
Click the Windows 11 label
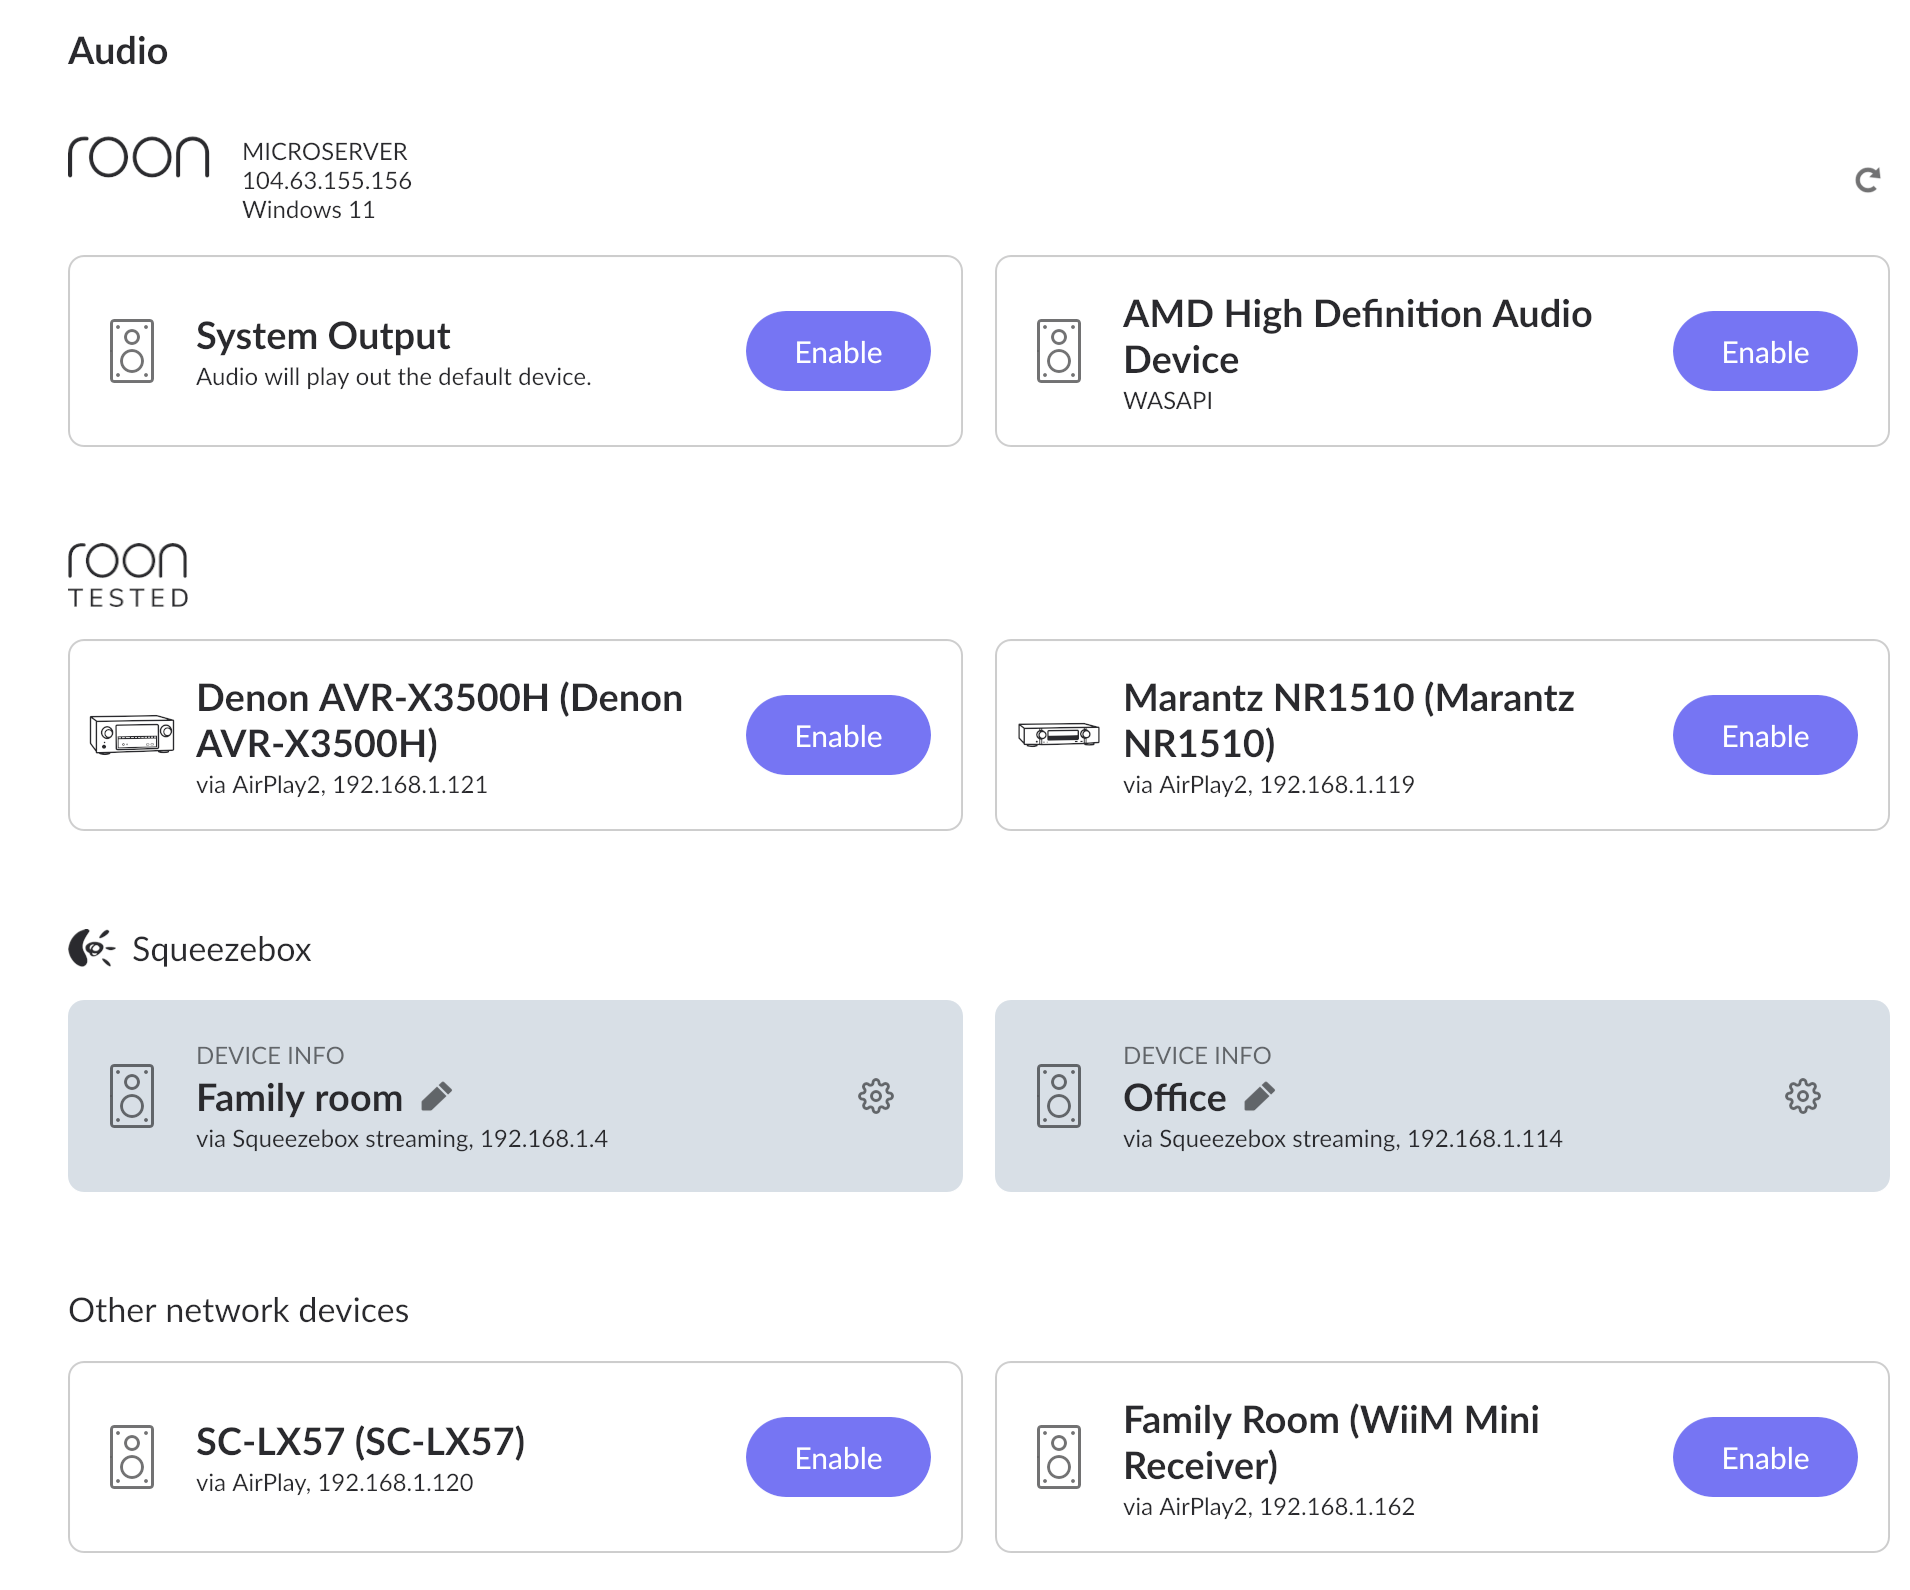click(x=309, y=209)
